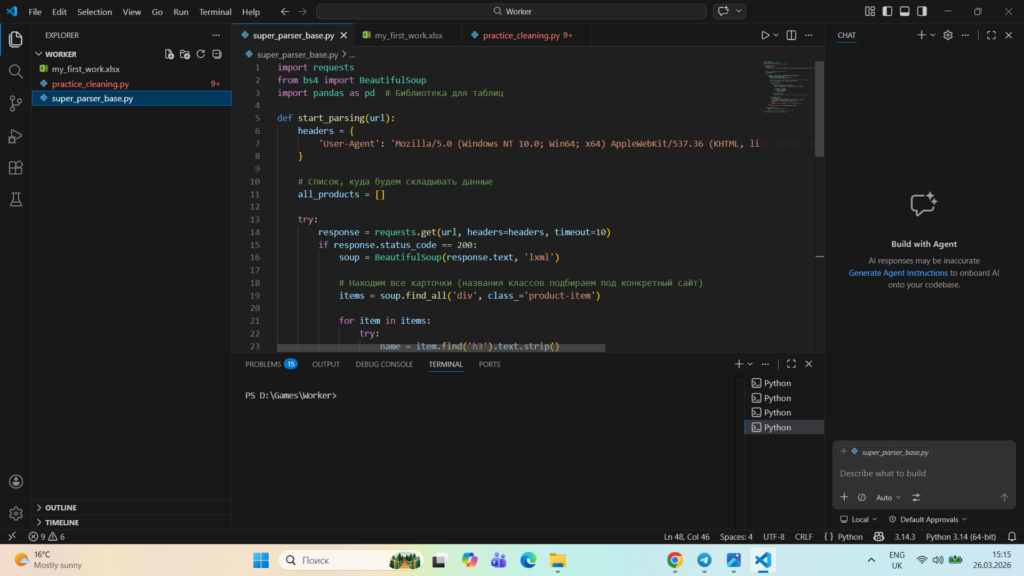Screen dimensions: 1024x576
Task: Switch to my_first_work.xlsx tab
Action: [x=408, y=35]
